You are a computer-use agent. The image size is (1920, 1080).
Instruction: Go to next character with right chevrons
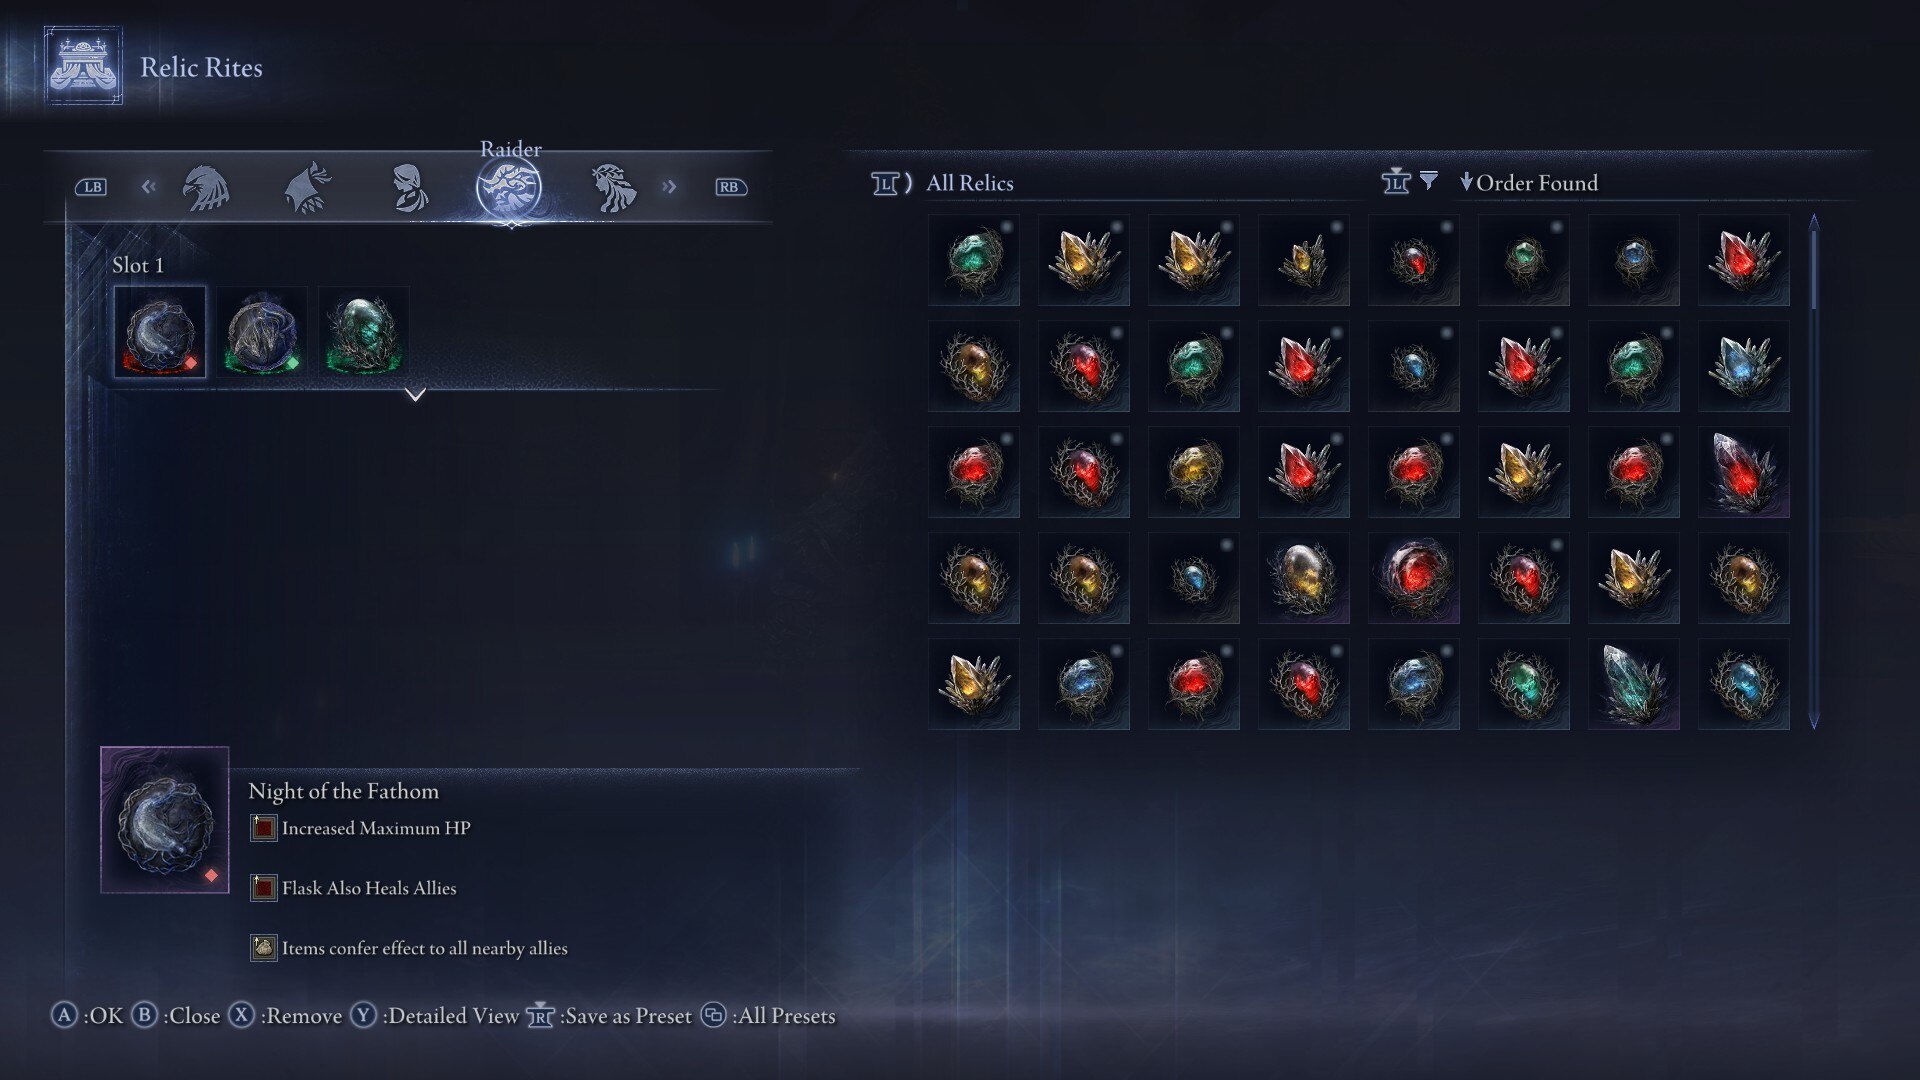click(x=669, y=187)
